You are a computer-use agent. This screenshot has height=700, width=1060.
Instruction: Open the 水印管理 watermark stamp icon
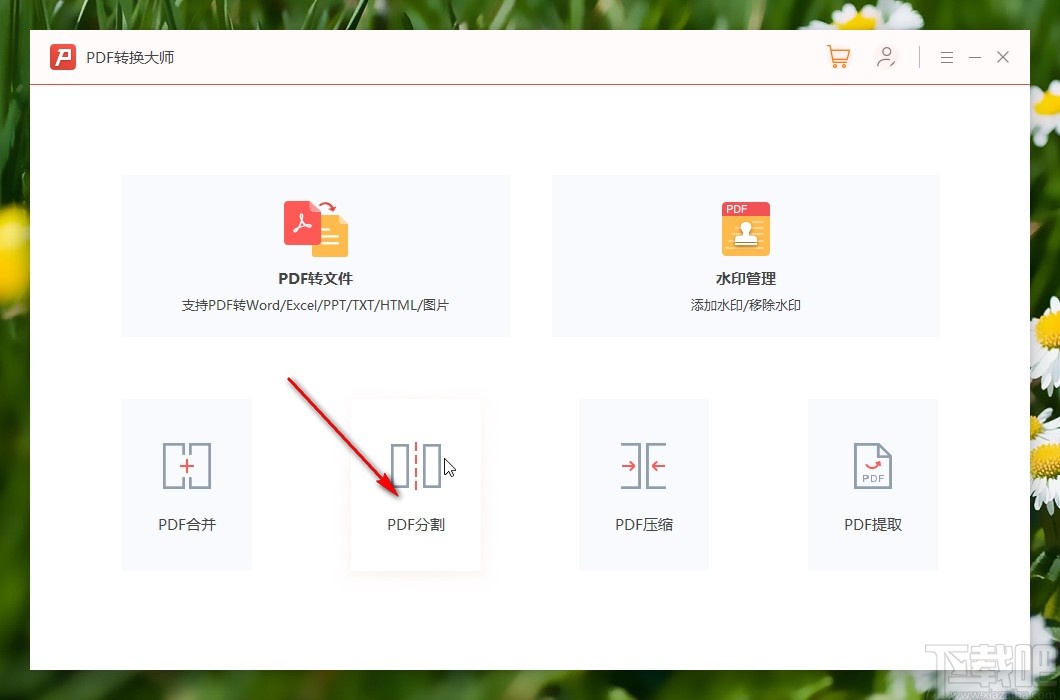pyautogui.click(x=745, y=228)
